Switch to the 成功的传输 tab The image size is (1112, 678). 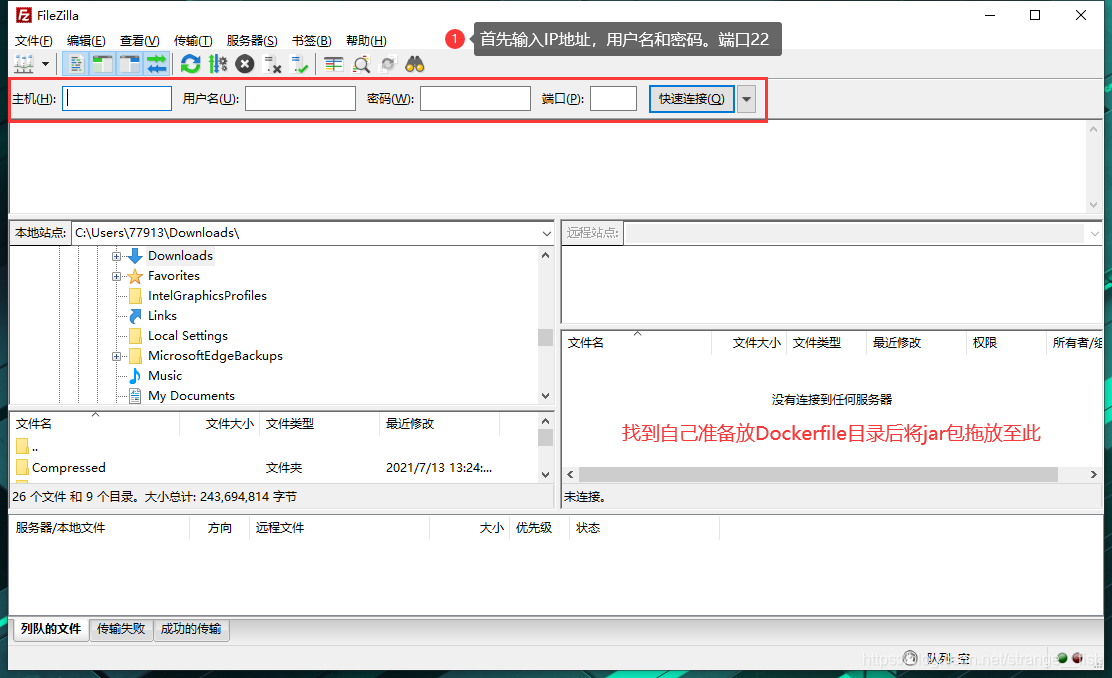coord(191,629)
